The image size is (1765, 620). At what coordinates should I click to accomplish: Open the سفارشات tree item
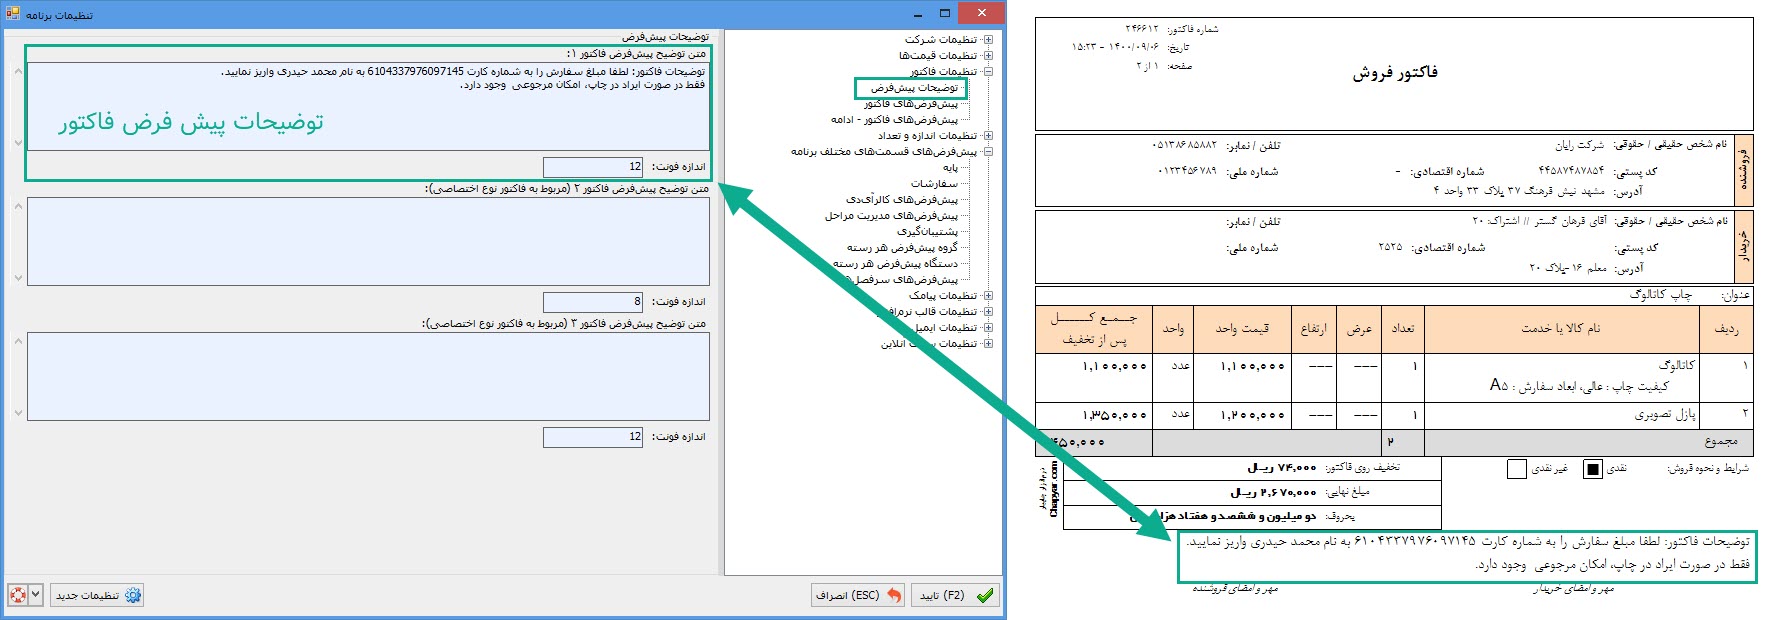click(x=934, y=184)
